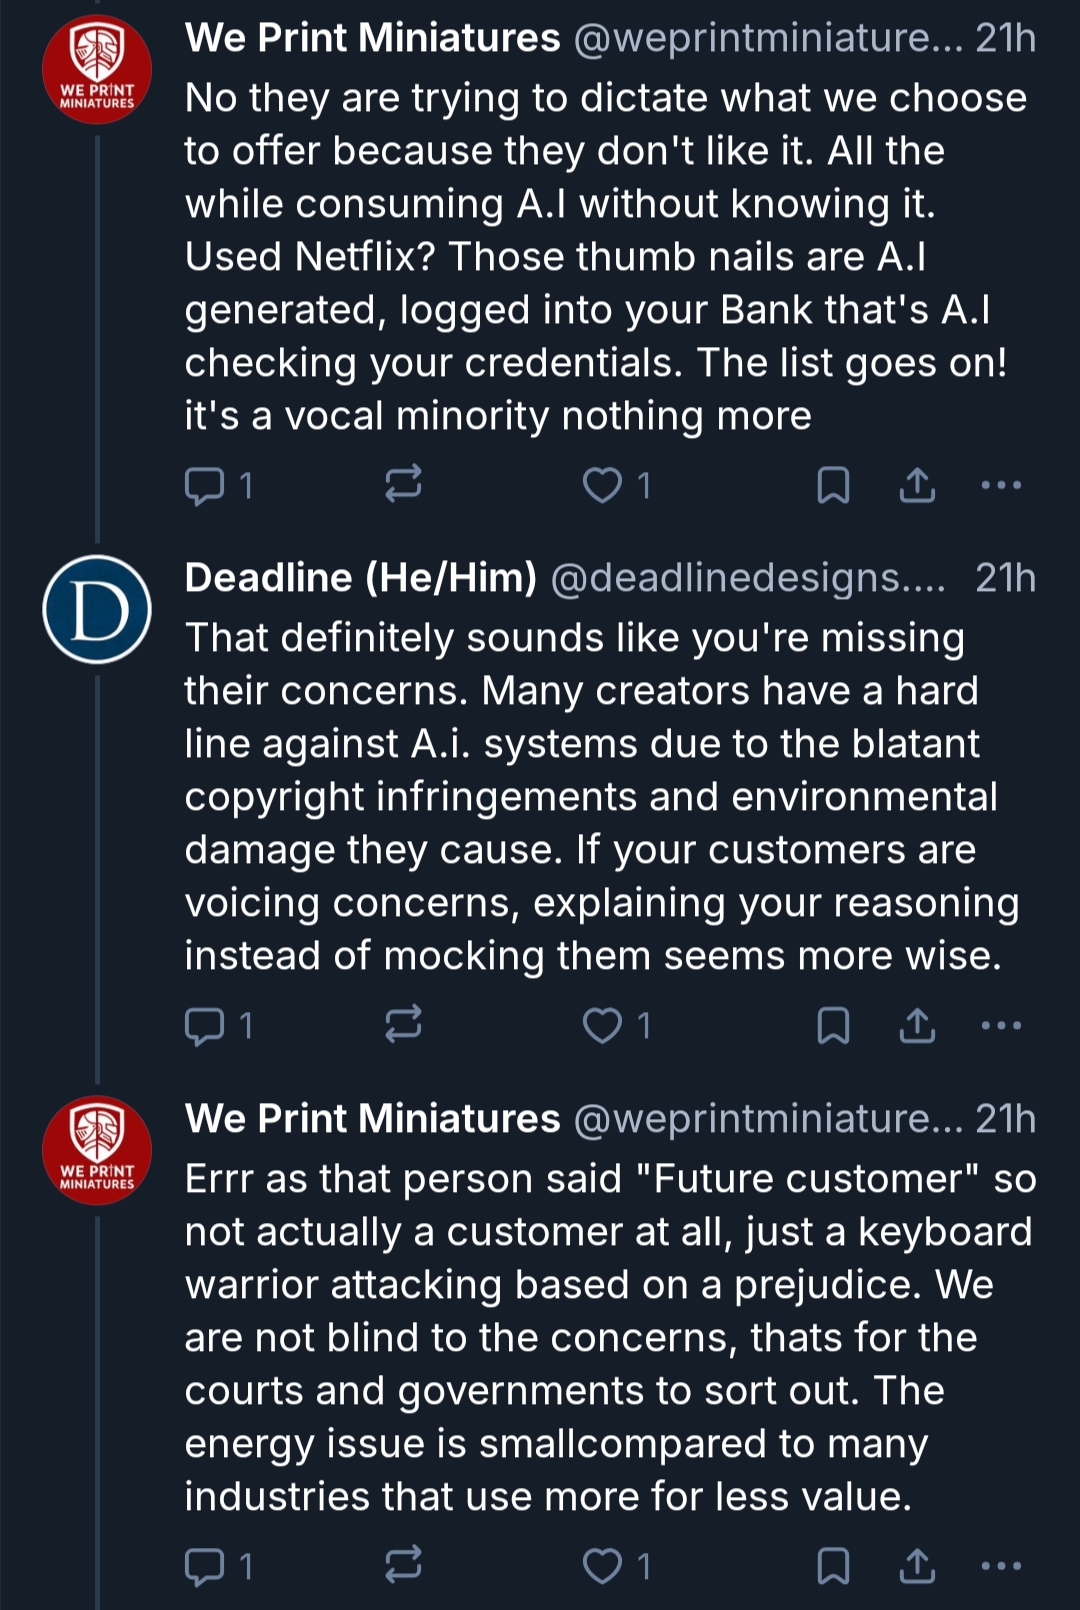Like the "Future customer" reply post
This screenshot has width=1080, height=1610.
(x=602, y=1566)
